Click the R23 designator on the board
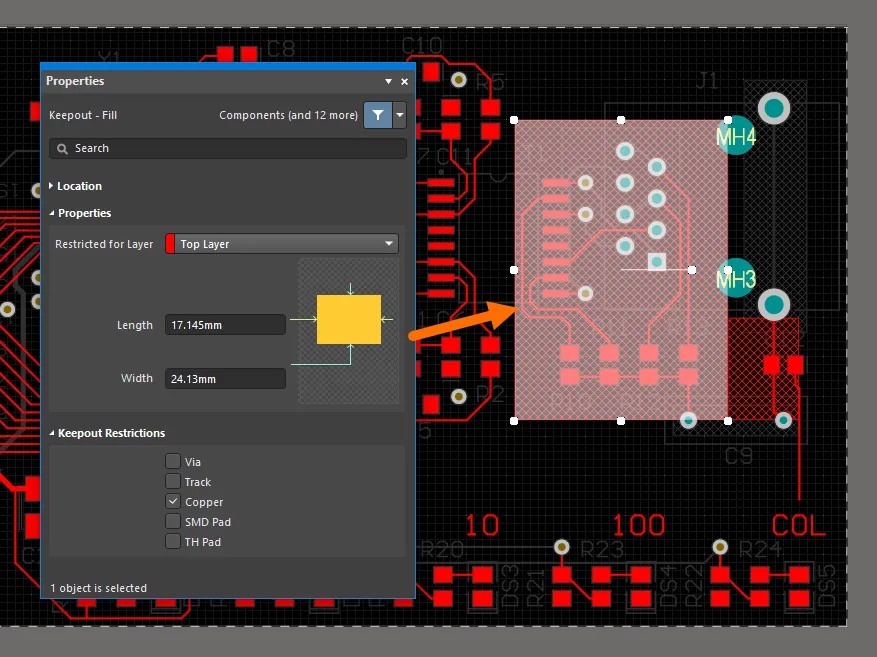 pyautogui.click(x=602, y=550)
